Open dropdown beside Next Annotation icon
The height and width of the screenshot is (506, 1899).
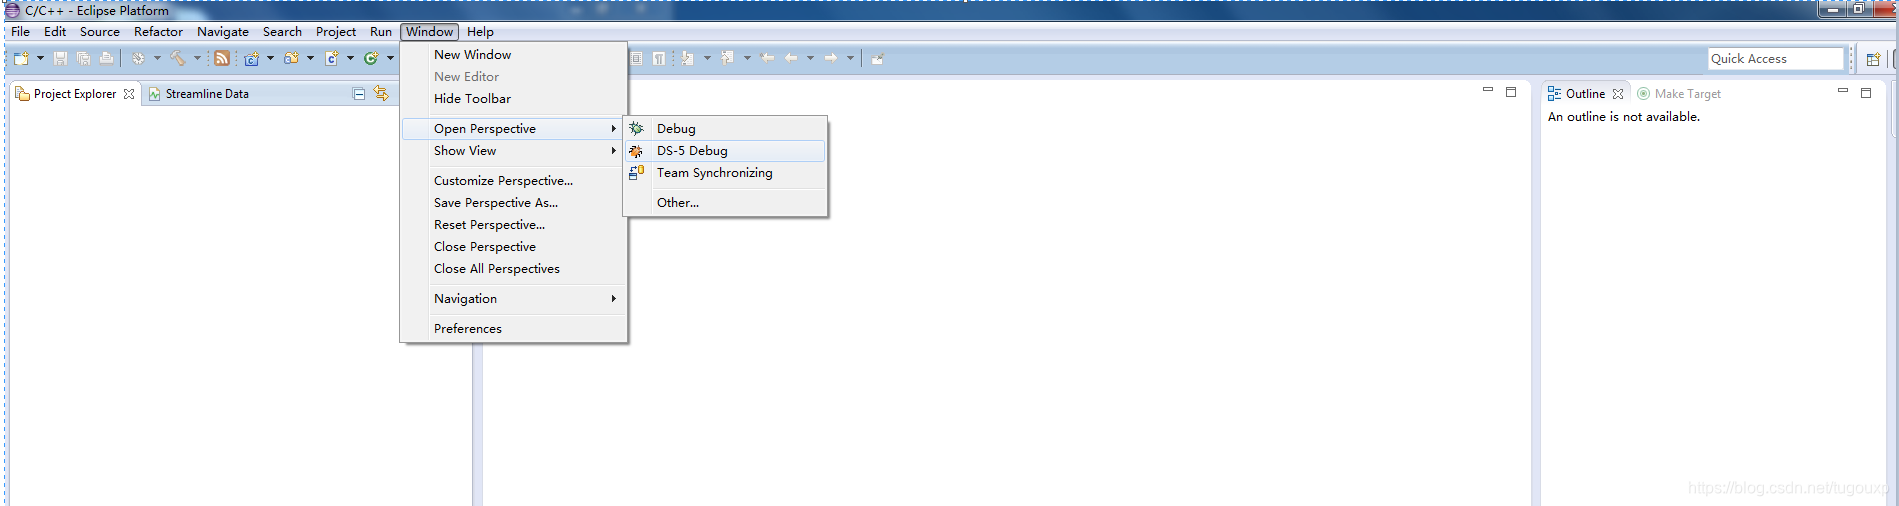click(x=707, y=58)
